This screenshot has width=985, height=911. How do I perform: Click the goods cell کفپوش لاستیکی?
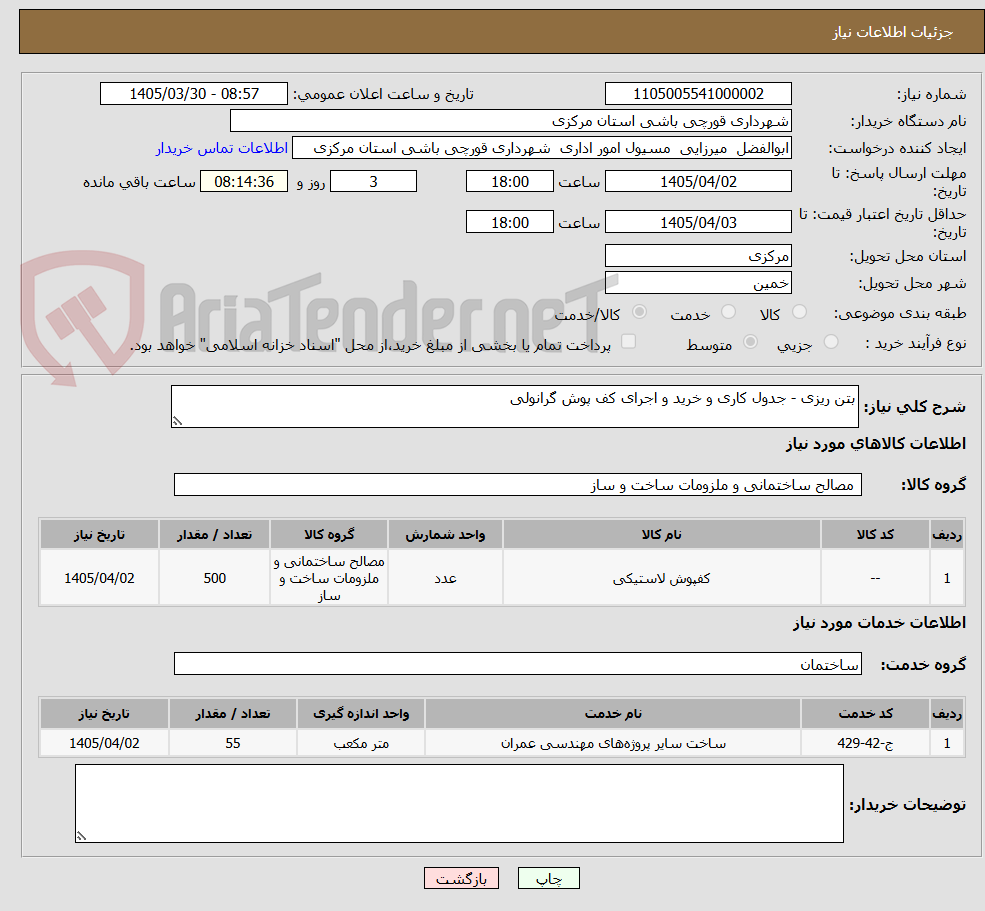pyautogui.click(x=661, y=578)
